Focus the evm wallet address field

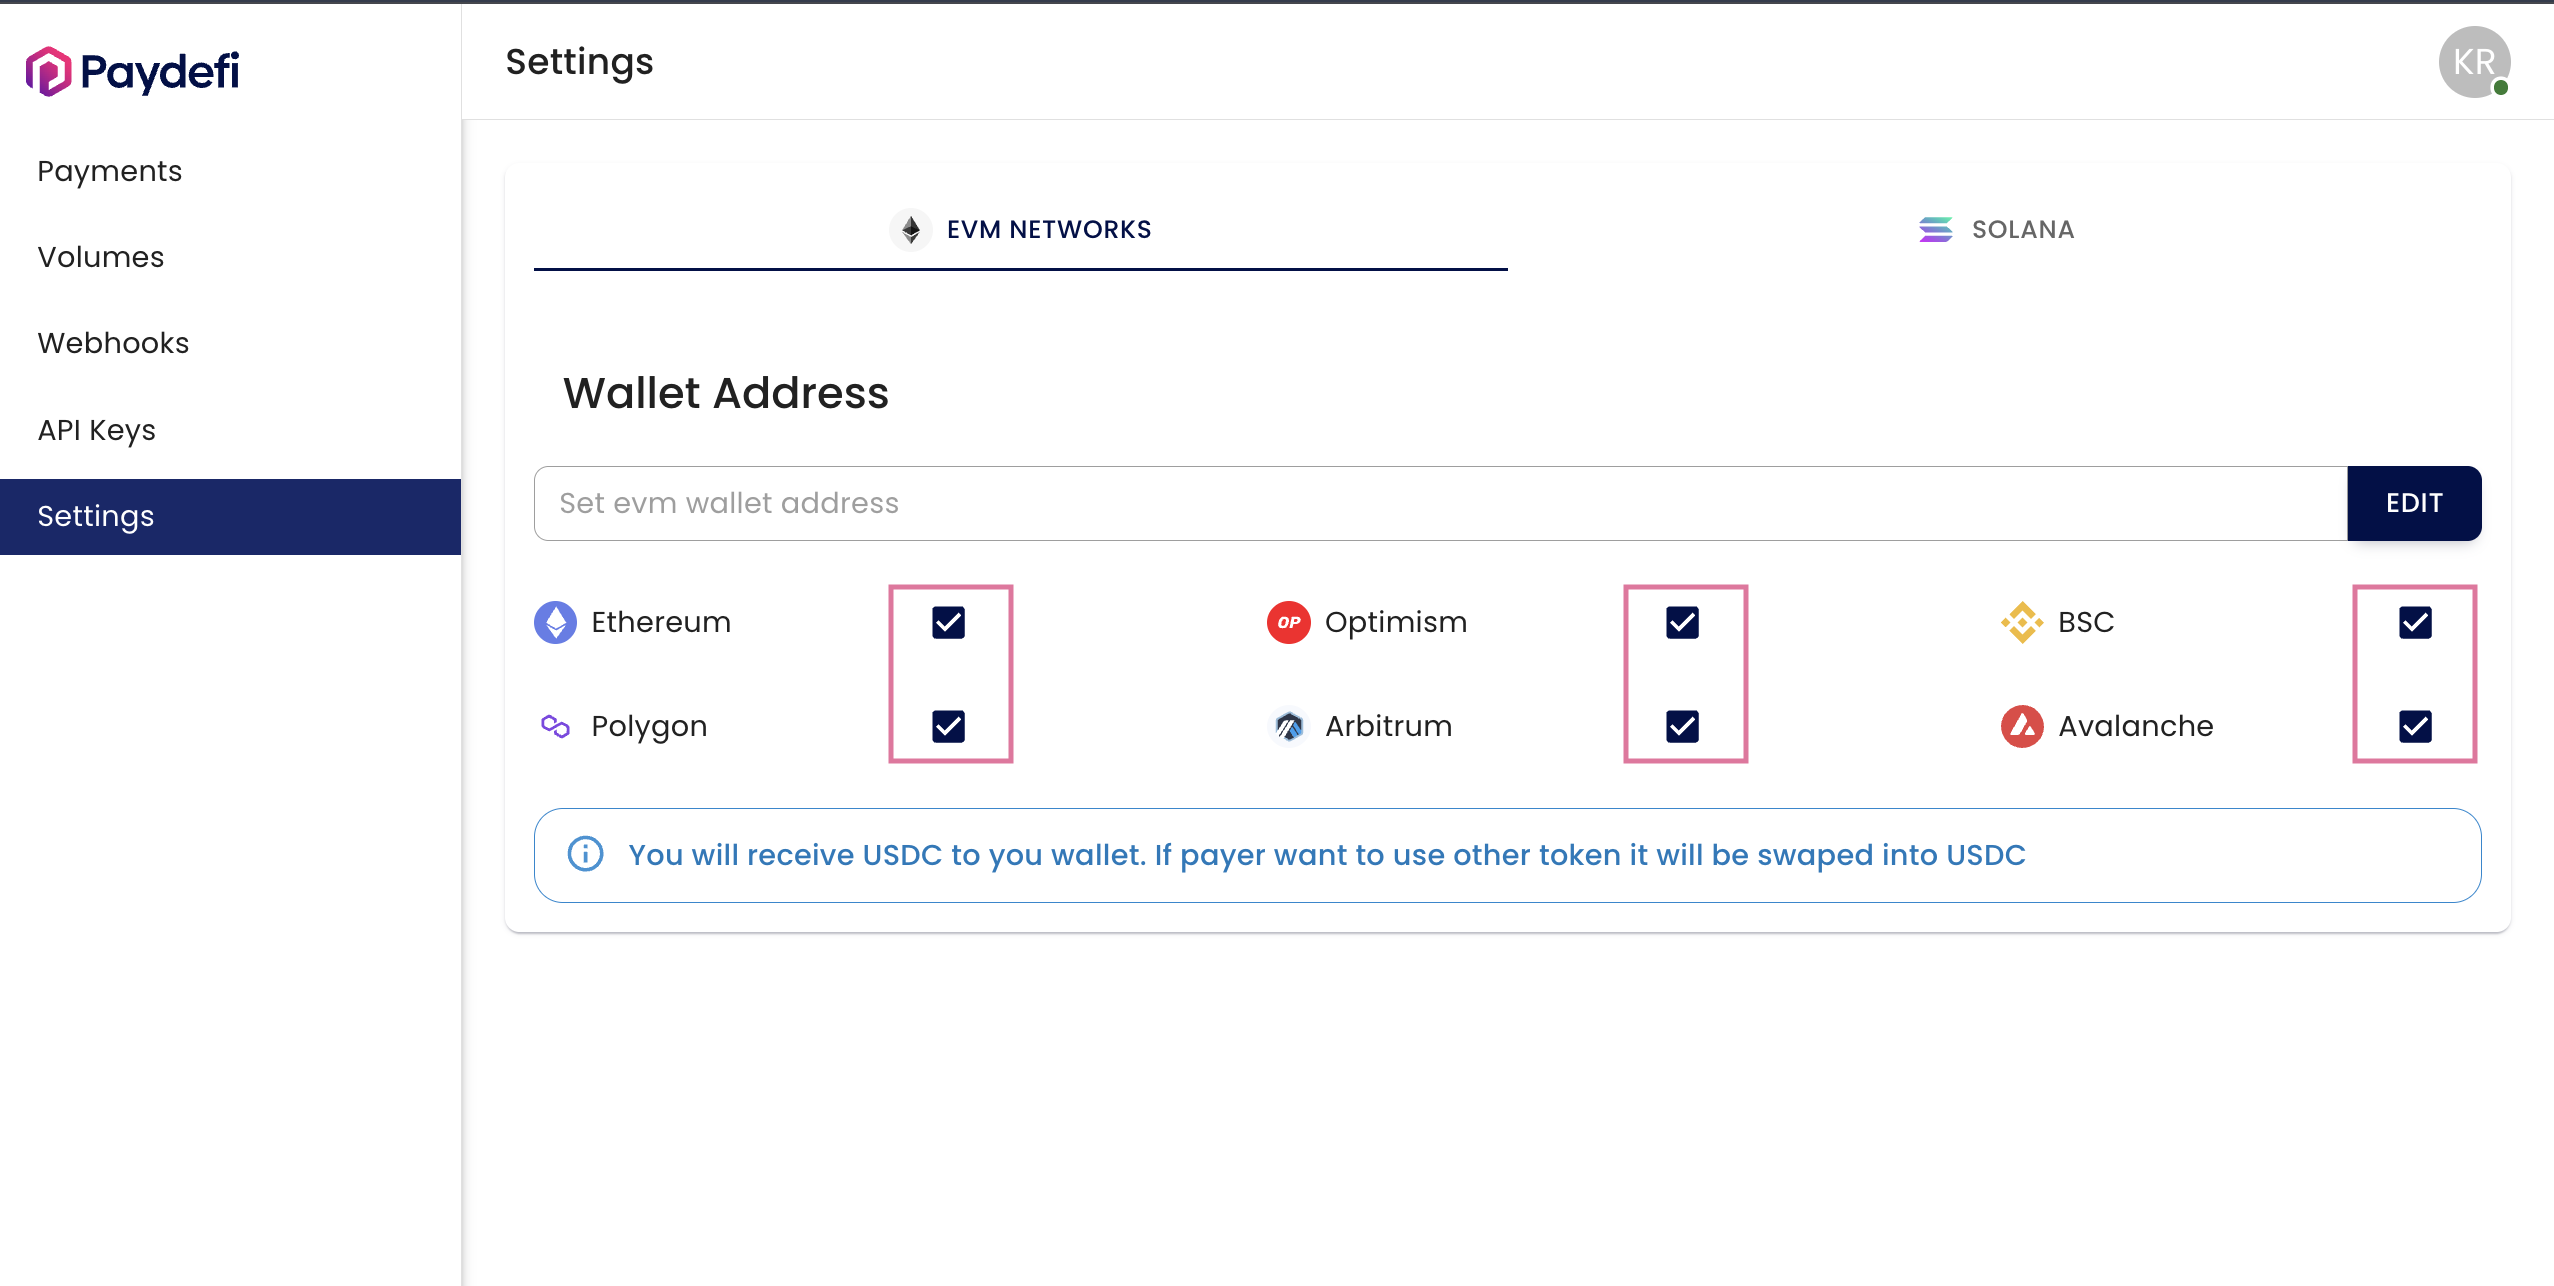[1440, 503]
